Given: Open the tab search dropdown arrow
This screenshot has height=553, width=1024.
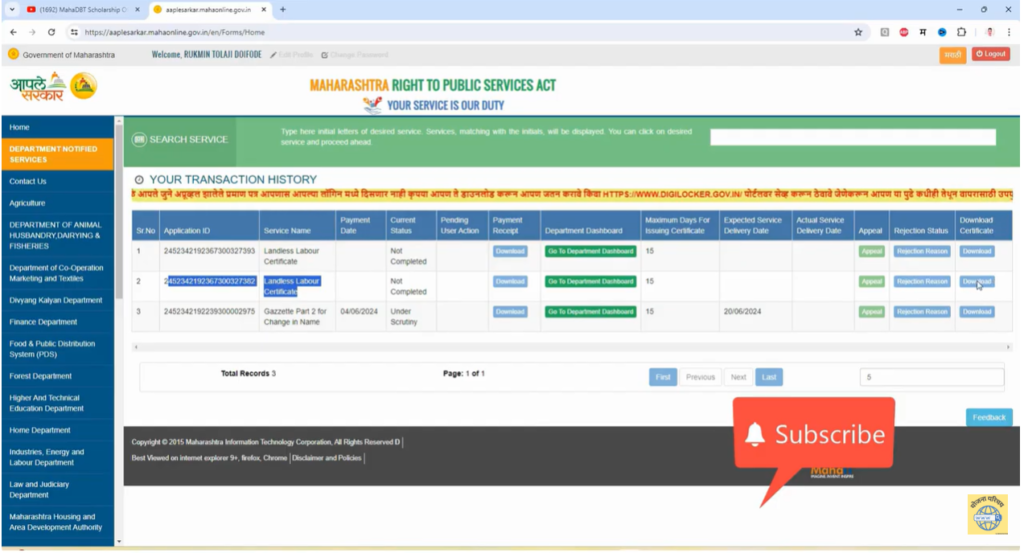Looking at the screenshot, I should click(12, 9).
